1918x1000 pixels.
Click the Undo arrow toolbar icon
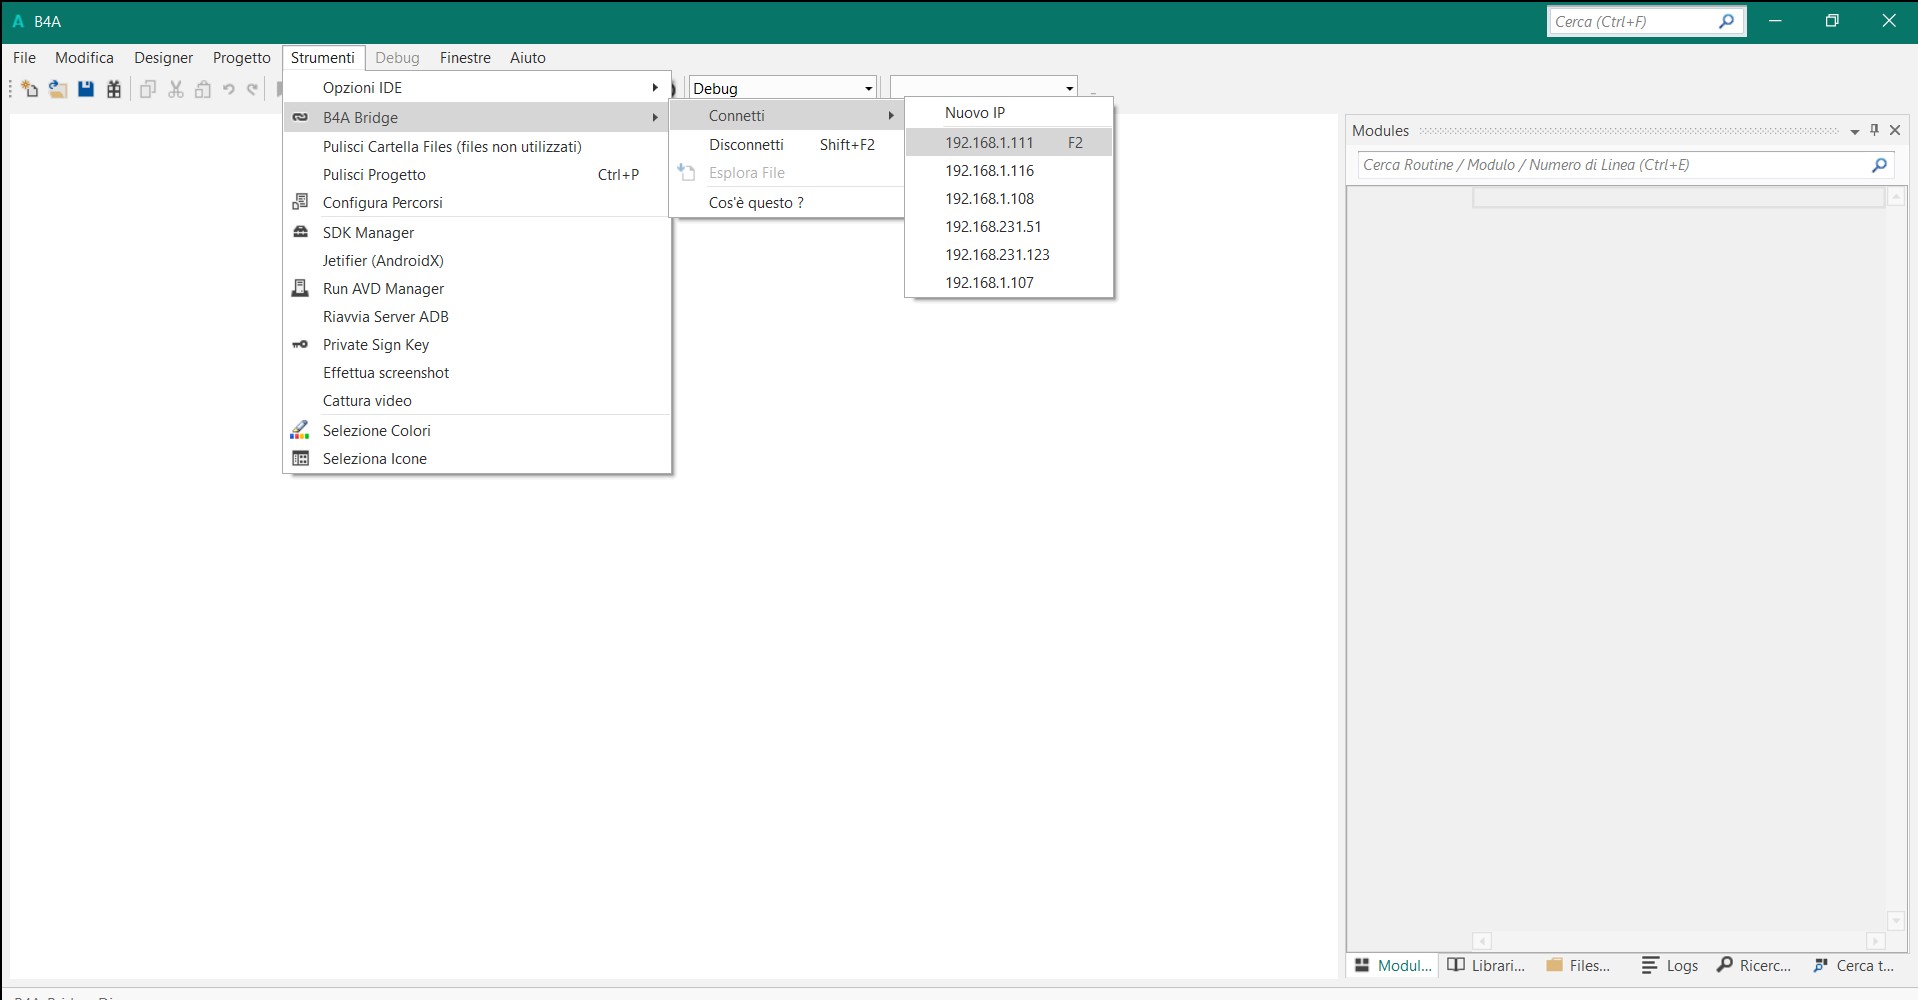tap(228, 89)
